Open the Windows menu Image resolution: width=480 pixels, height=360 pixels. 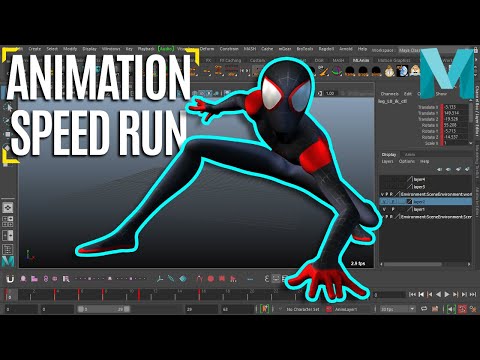[111, 49]
